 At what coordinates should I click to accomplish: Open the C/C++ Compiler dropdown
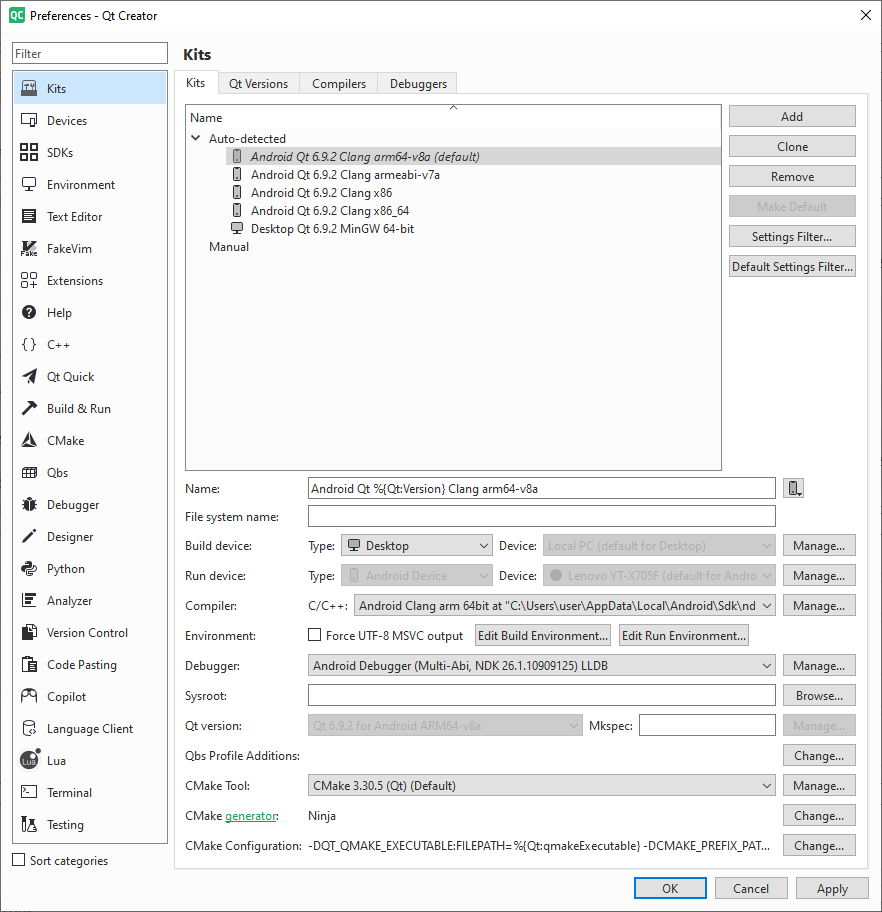[x=565, y=606]
